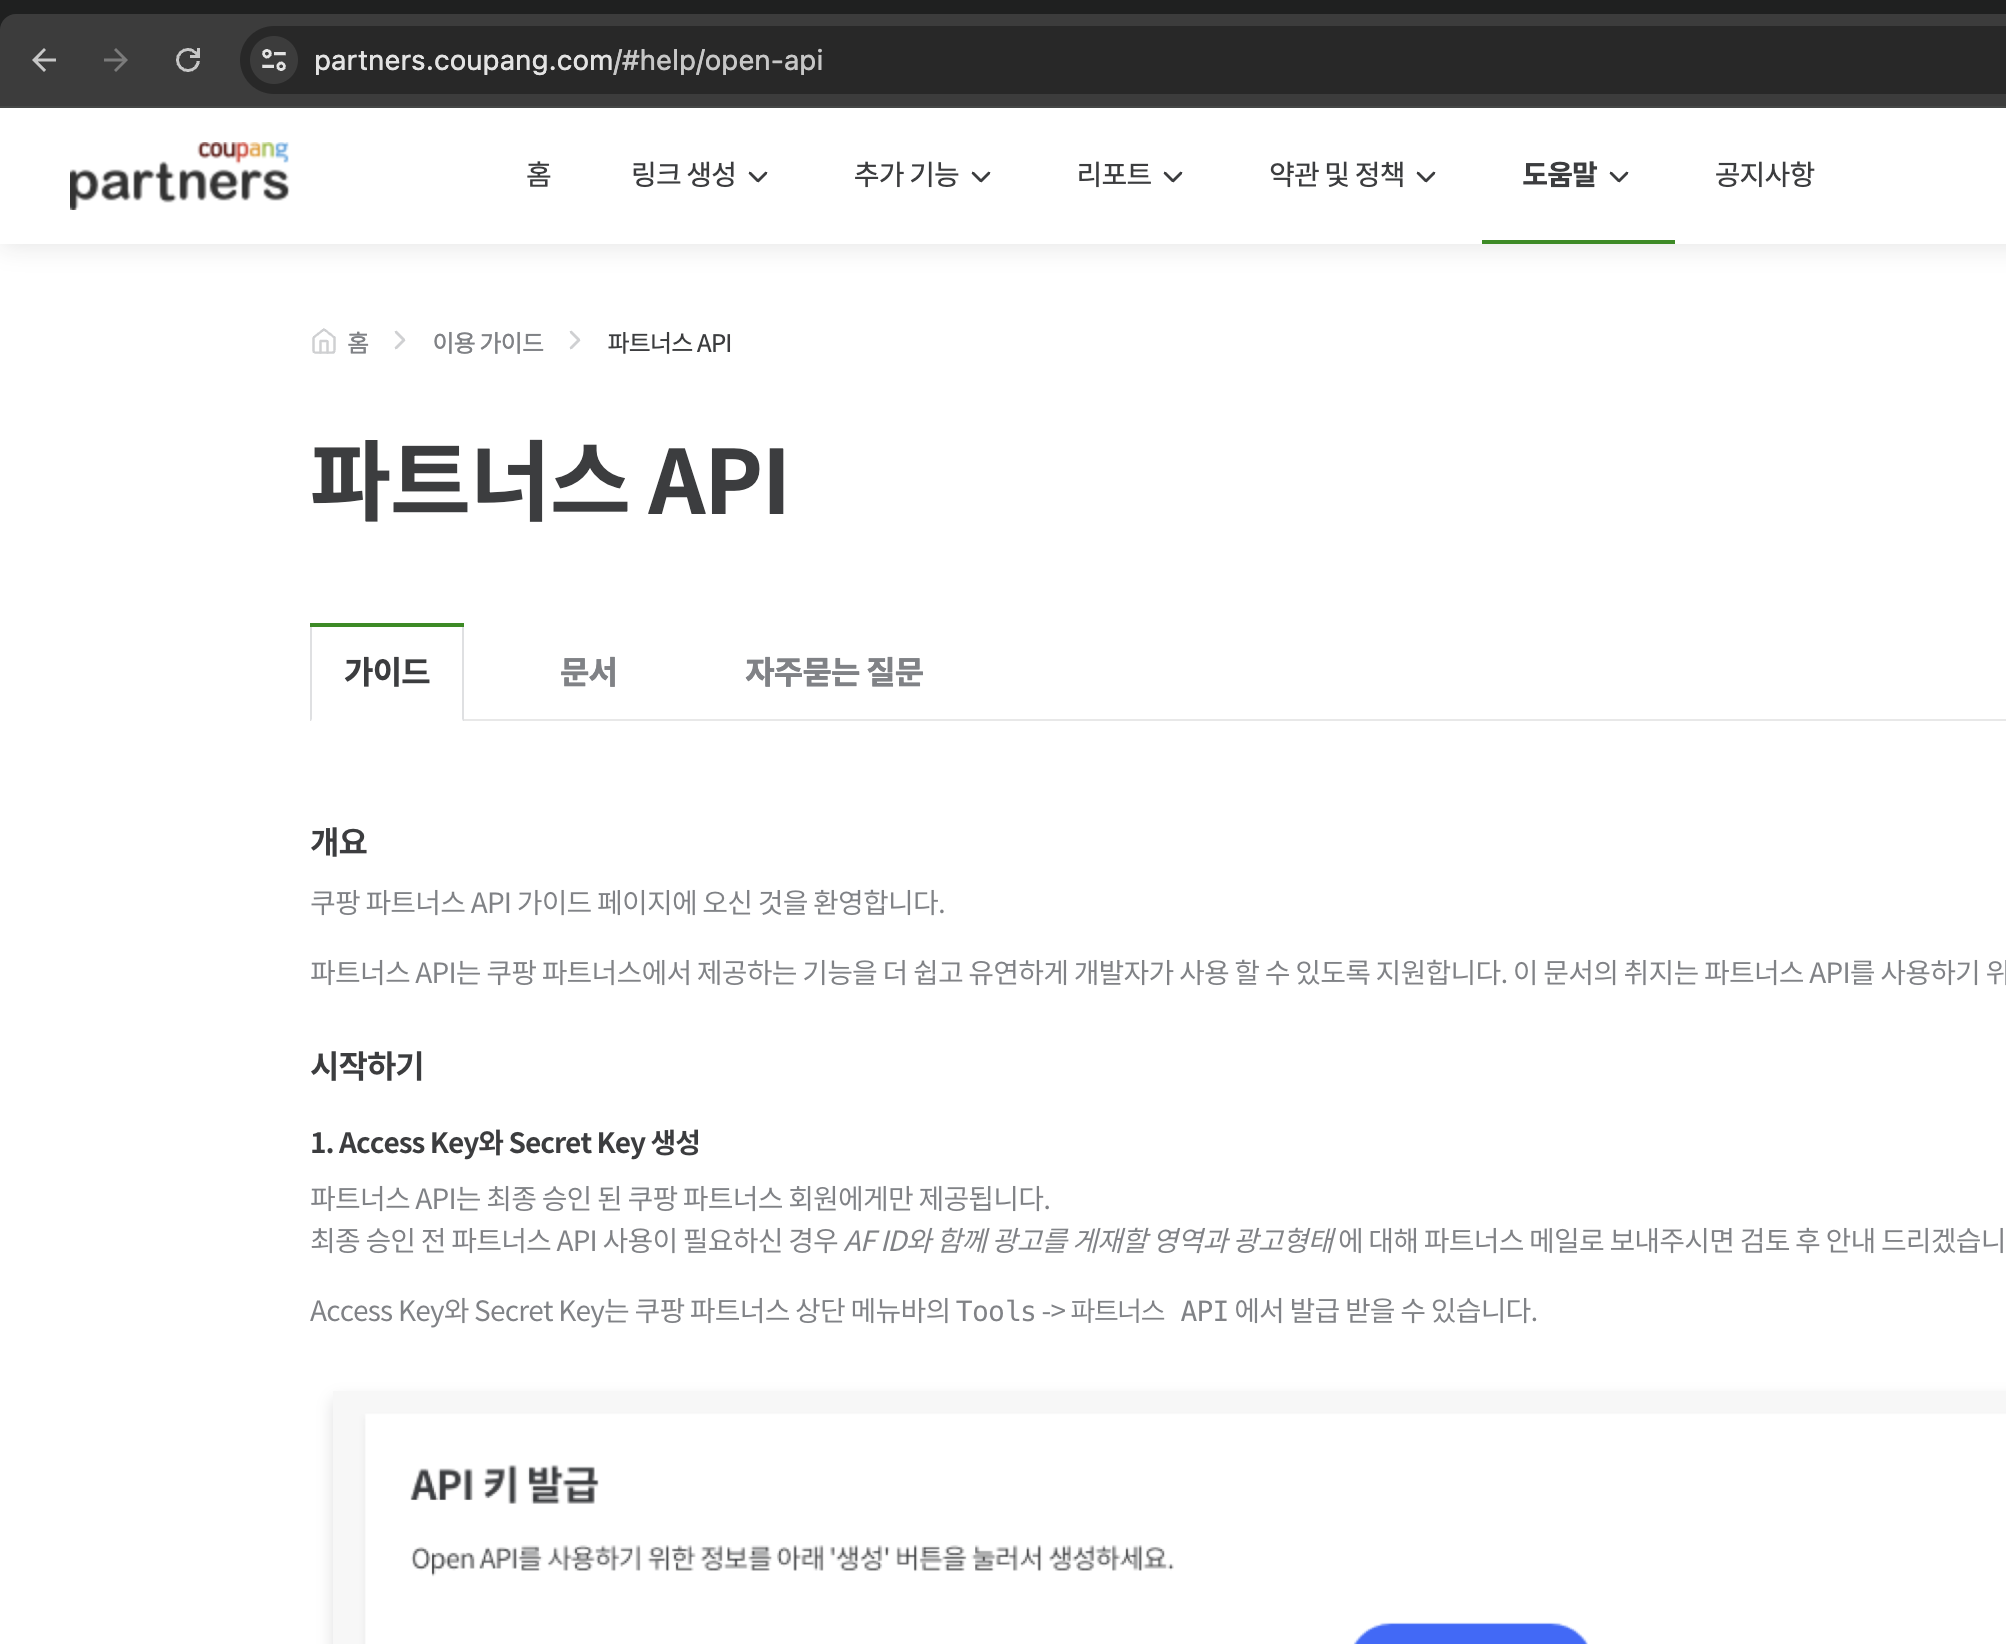Click the chevron next to 리포트
Image resolution: width=2006 pixels, height=1644 pixels.
click(x=1173, y=177)
